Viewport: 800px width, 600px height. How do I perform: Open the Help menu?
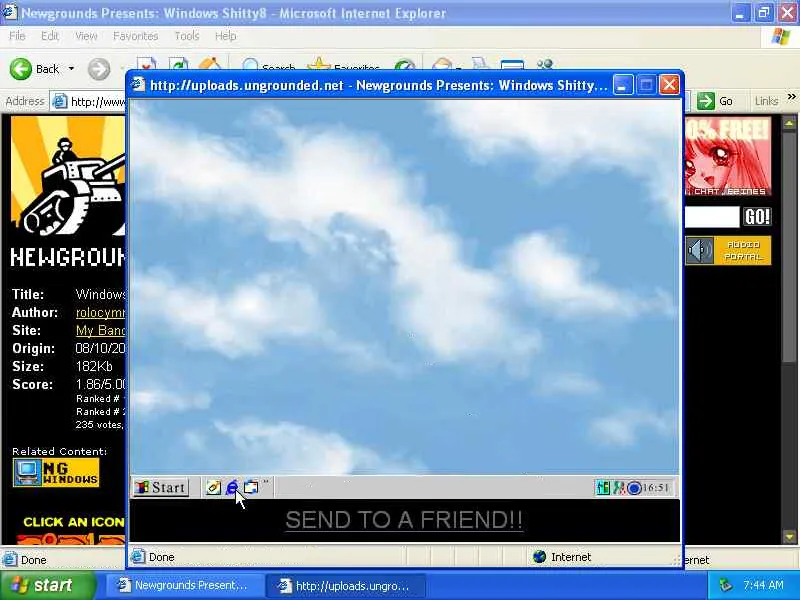(x=226, y=36)
